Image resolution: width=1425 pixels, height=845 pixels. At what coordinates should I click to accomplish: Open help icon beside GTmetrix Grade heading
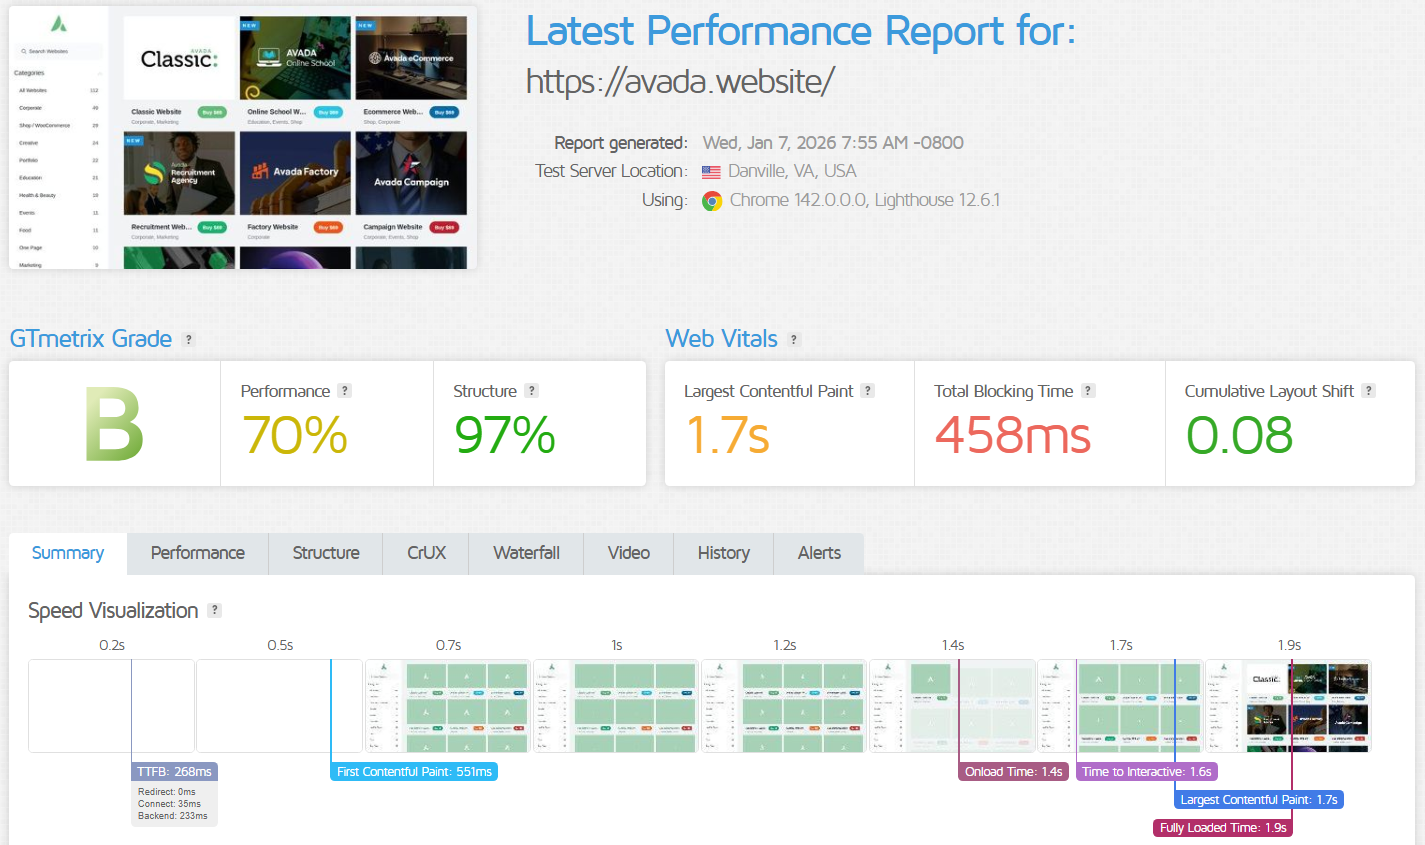(188, 340)
